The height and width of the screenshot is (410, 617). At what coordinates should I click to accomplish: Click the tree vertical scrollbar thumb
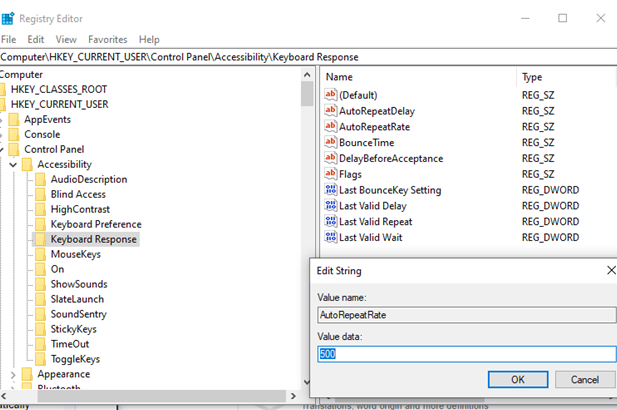point(307,94)
